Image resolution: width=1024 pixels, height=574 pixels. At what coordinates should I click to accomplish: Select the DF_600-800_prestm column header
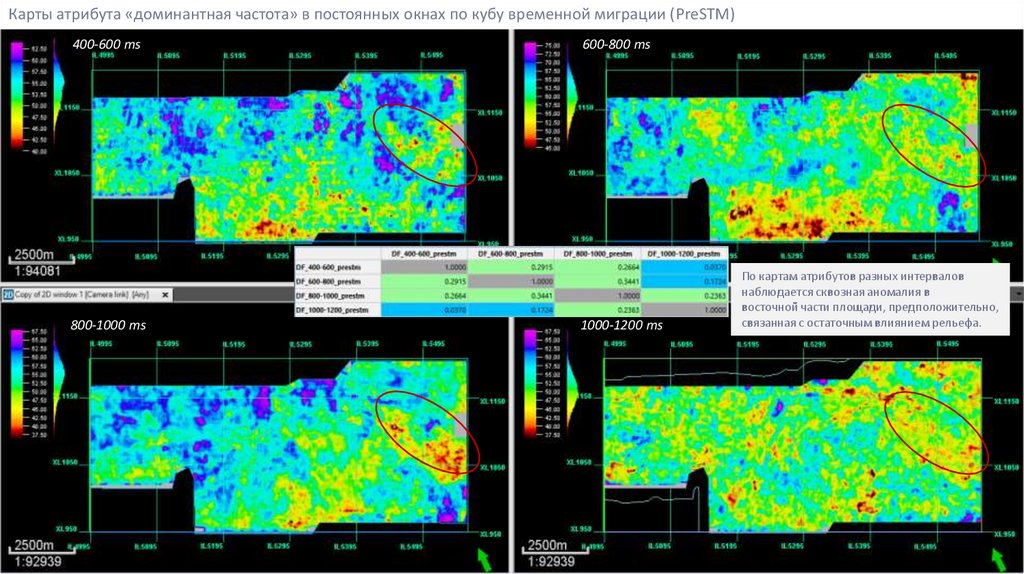click(x=511, y=253)
